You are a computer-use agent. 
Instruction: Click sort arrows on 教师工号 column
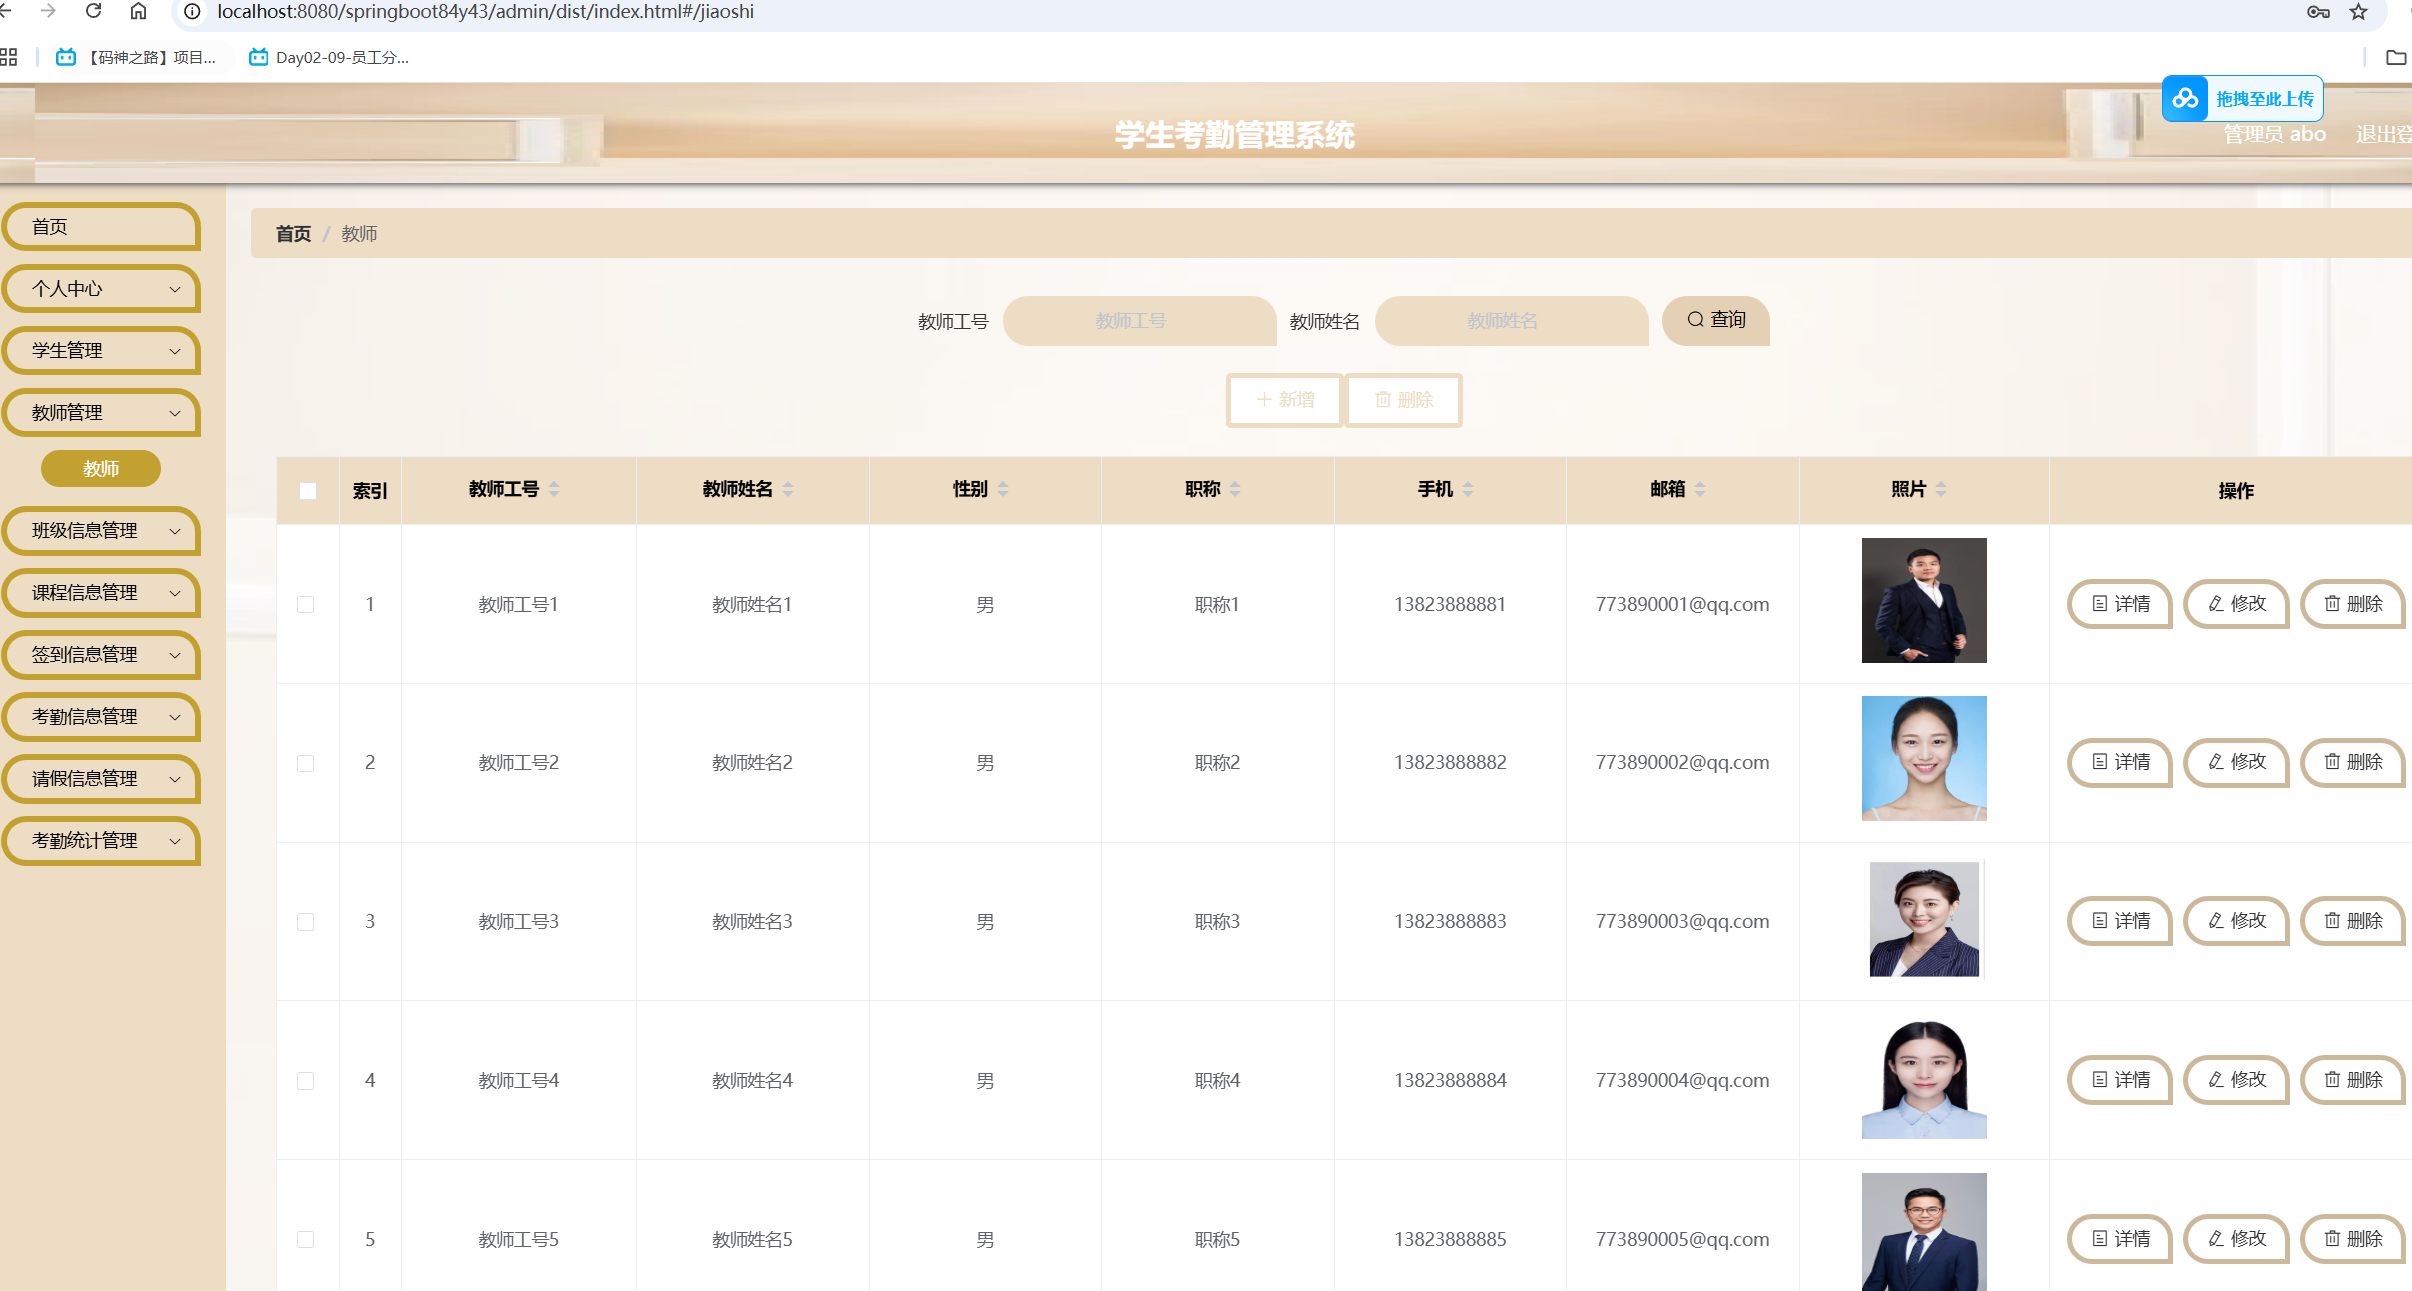pyautogui.click(x=554, y=489)
